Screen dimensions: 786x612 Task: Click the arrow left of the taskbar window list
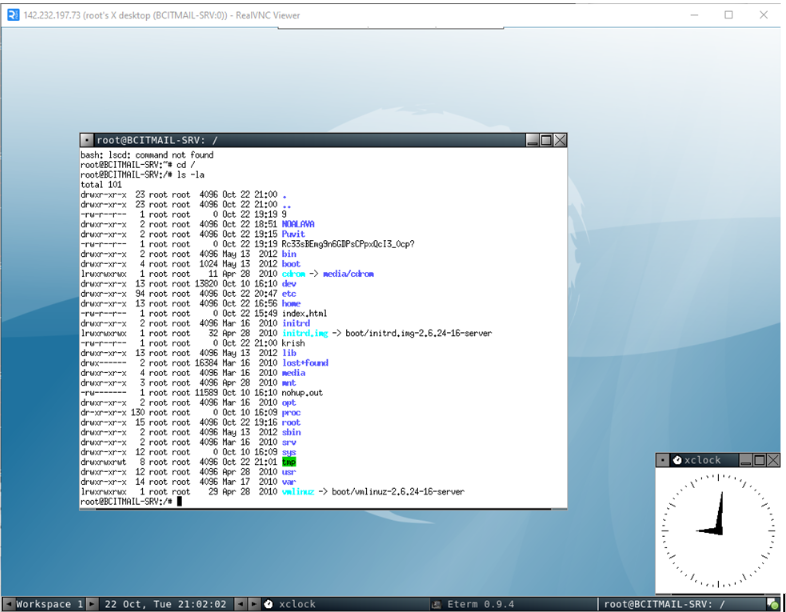pos(253,604)
